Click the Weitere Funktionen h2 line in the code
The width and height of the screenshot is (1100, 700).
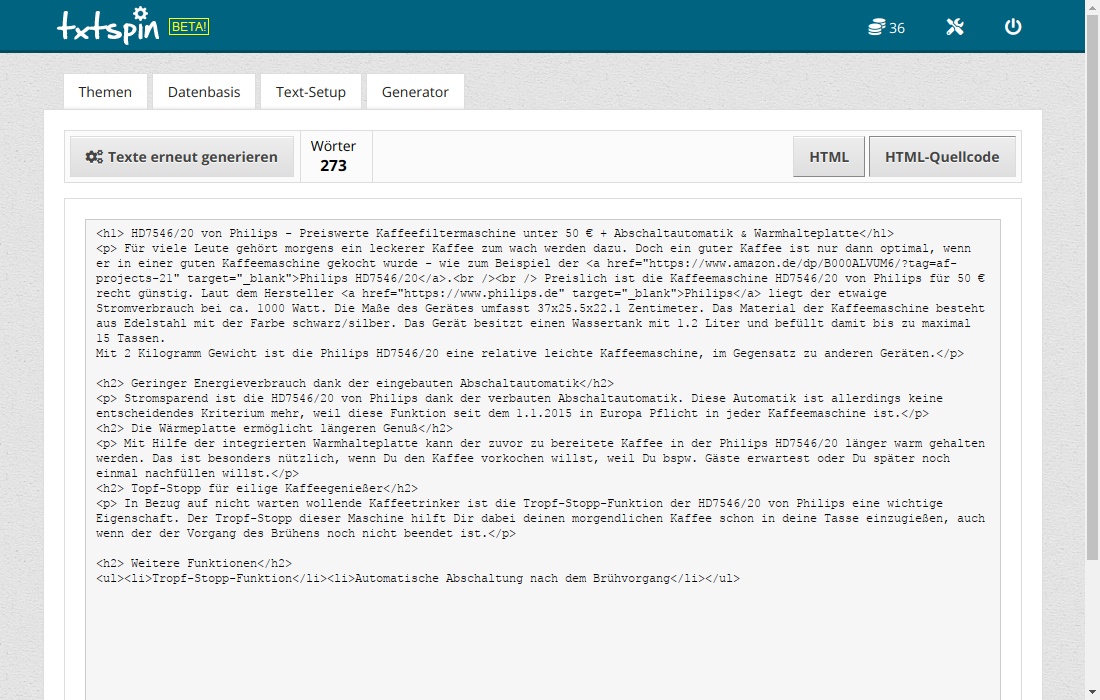point(195,563)
